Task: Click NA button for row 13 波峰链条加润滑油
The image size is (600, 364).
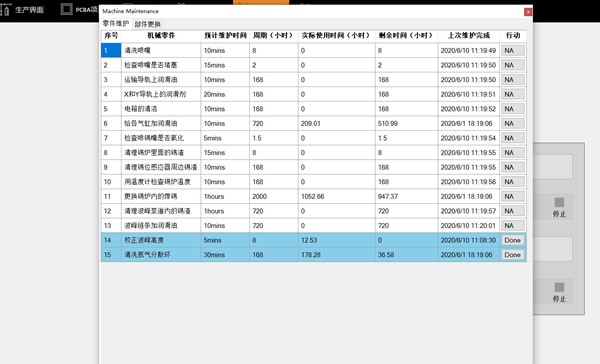Action: point(513,225)
